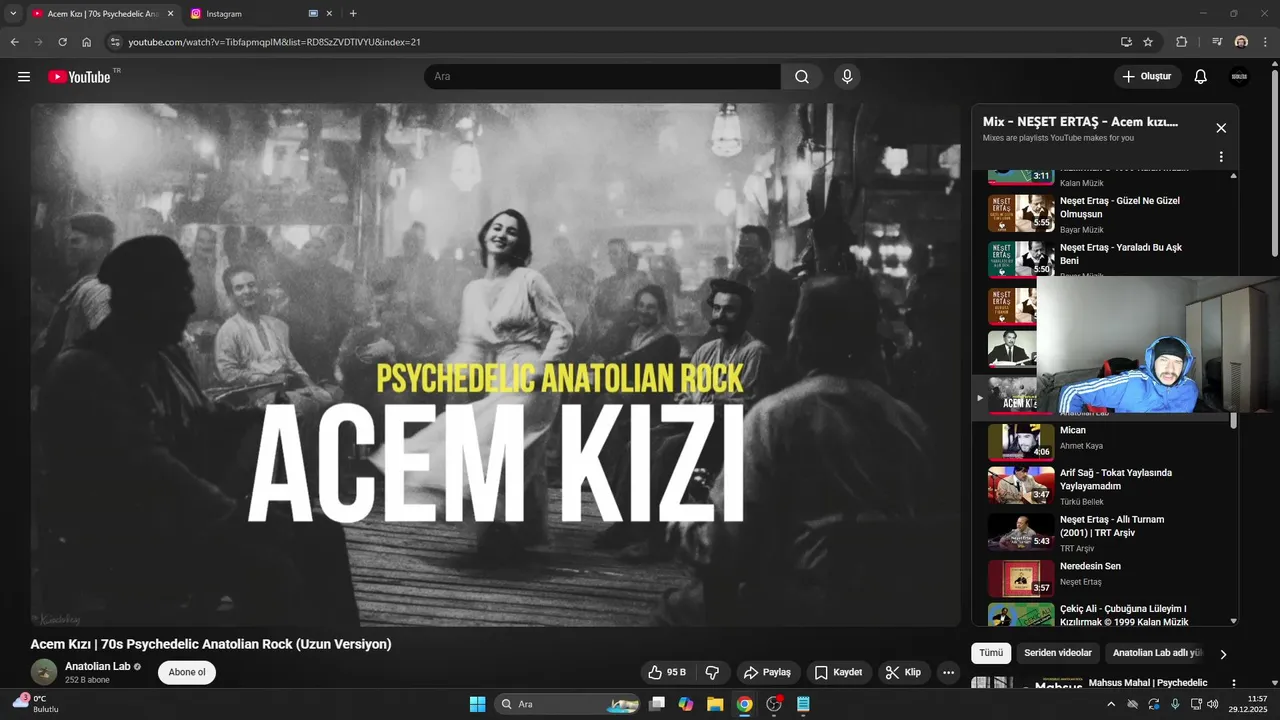Close the Mix playlist panel
The height and width of the screenshot is (720, 1280).
1221,128
